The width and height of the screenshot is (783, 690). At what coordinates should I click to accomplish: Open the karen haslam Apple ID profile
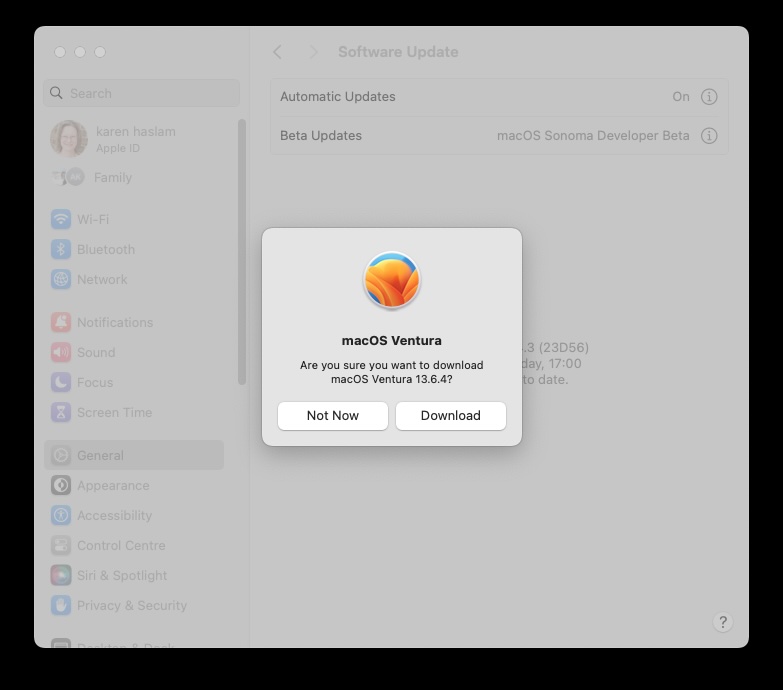[x=135, y=139]
